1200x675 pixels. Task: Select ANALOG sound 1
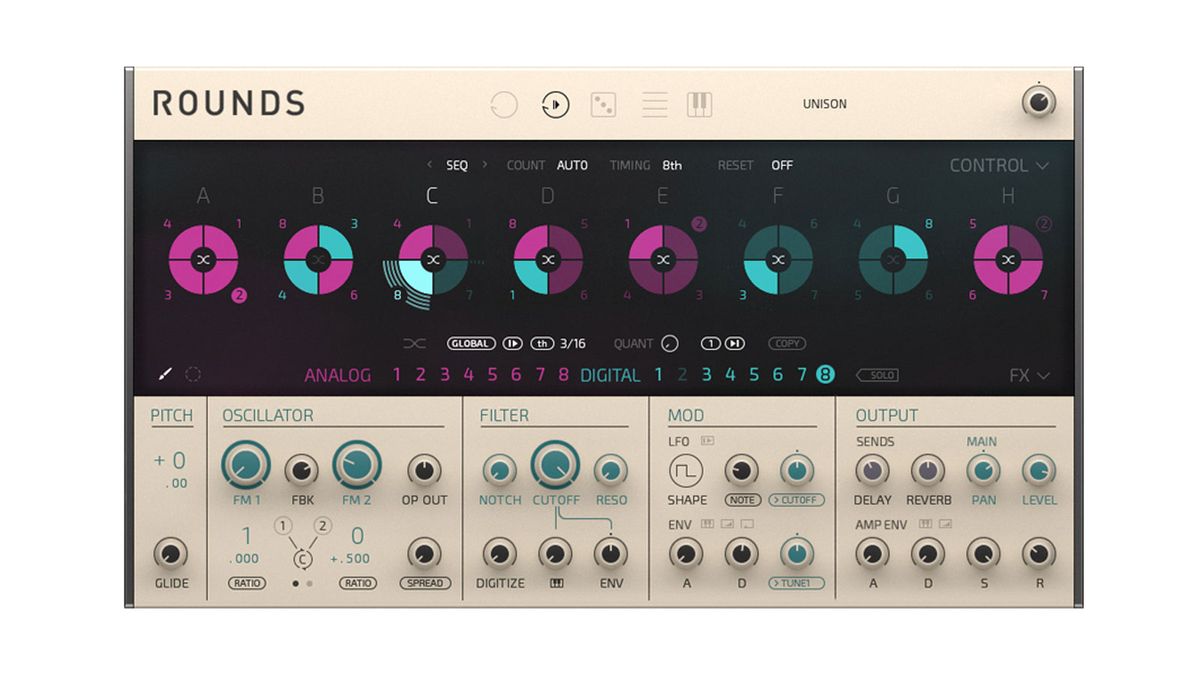pos(396,375)
